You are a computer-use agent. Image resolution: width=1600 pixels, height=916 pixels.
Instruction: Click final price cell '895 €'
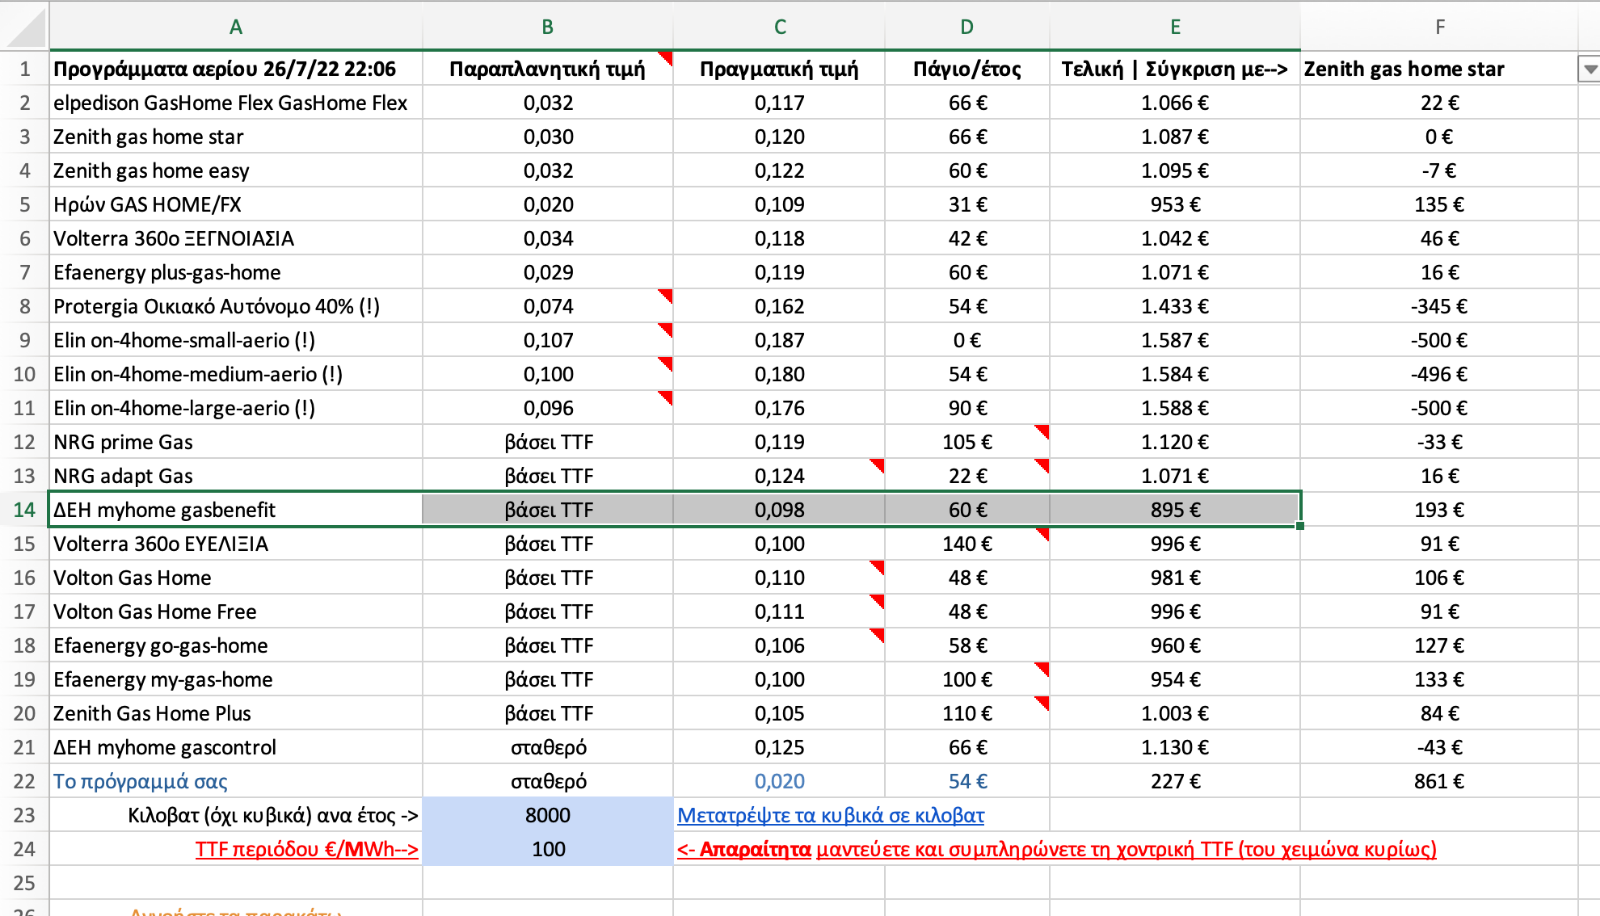[x=1175, y=510]
